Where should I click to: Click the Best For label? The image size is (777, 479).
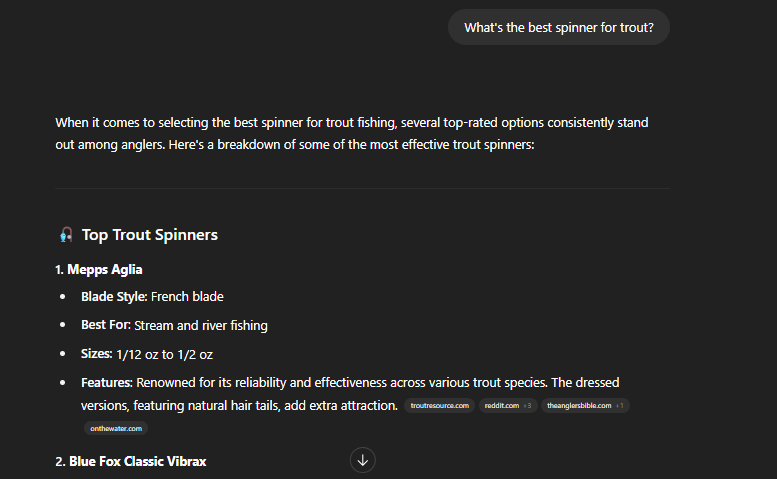[x=106, y=325]
